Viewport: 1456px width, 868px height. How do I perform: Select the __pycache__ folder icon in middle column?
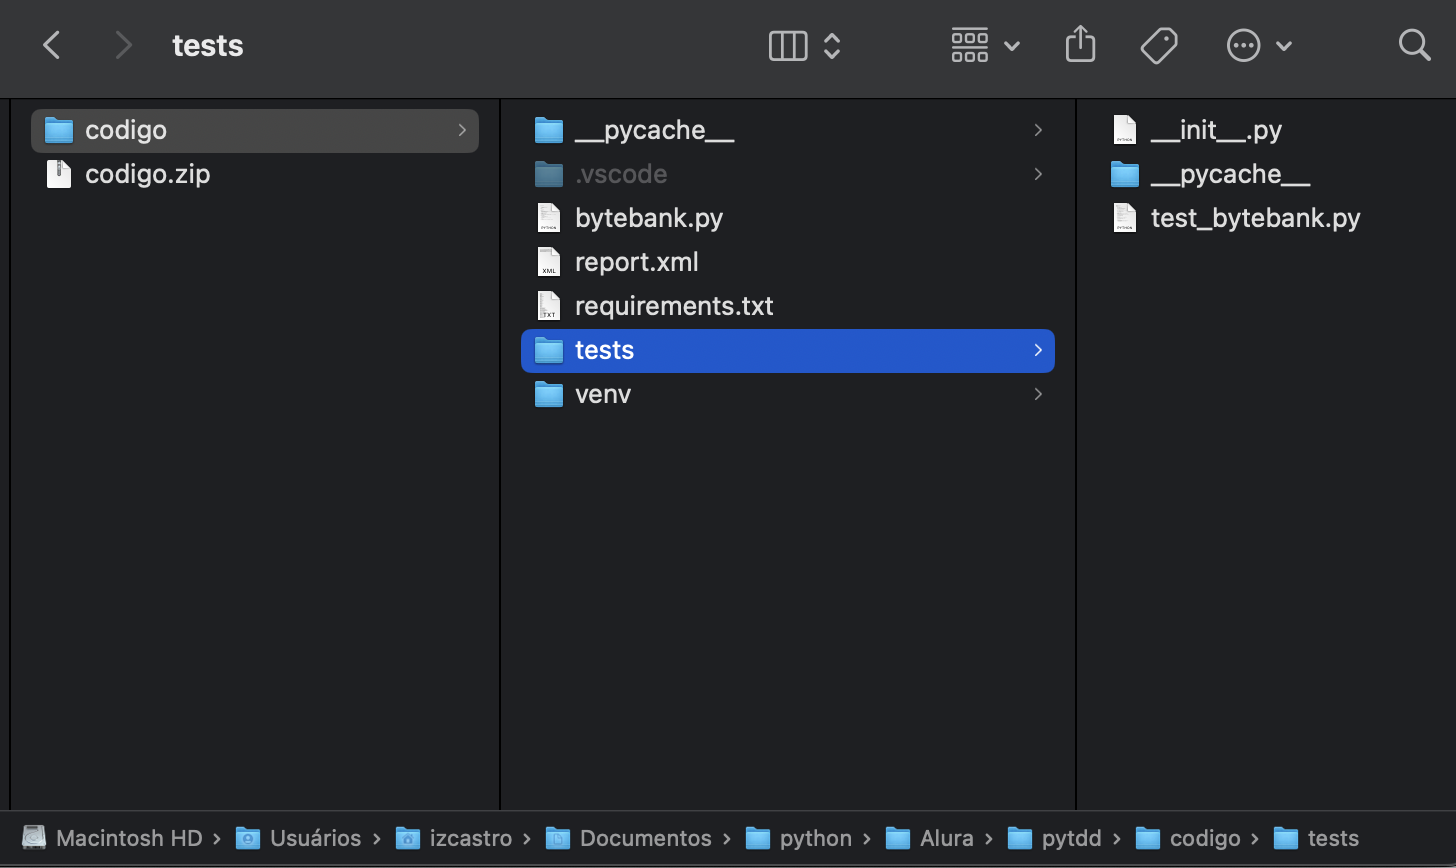click(x=549, y=130)
